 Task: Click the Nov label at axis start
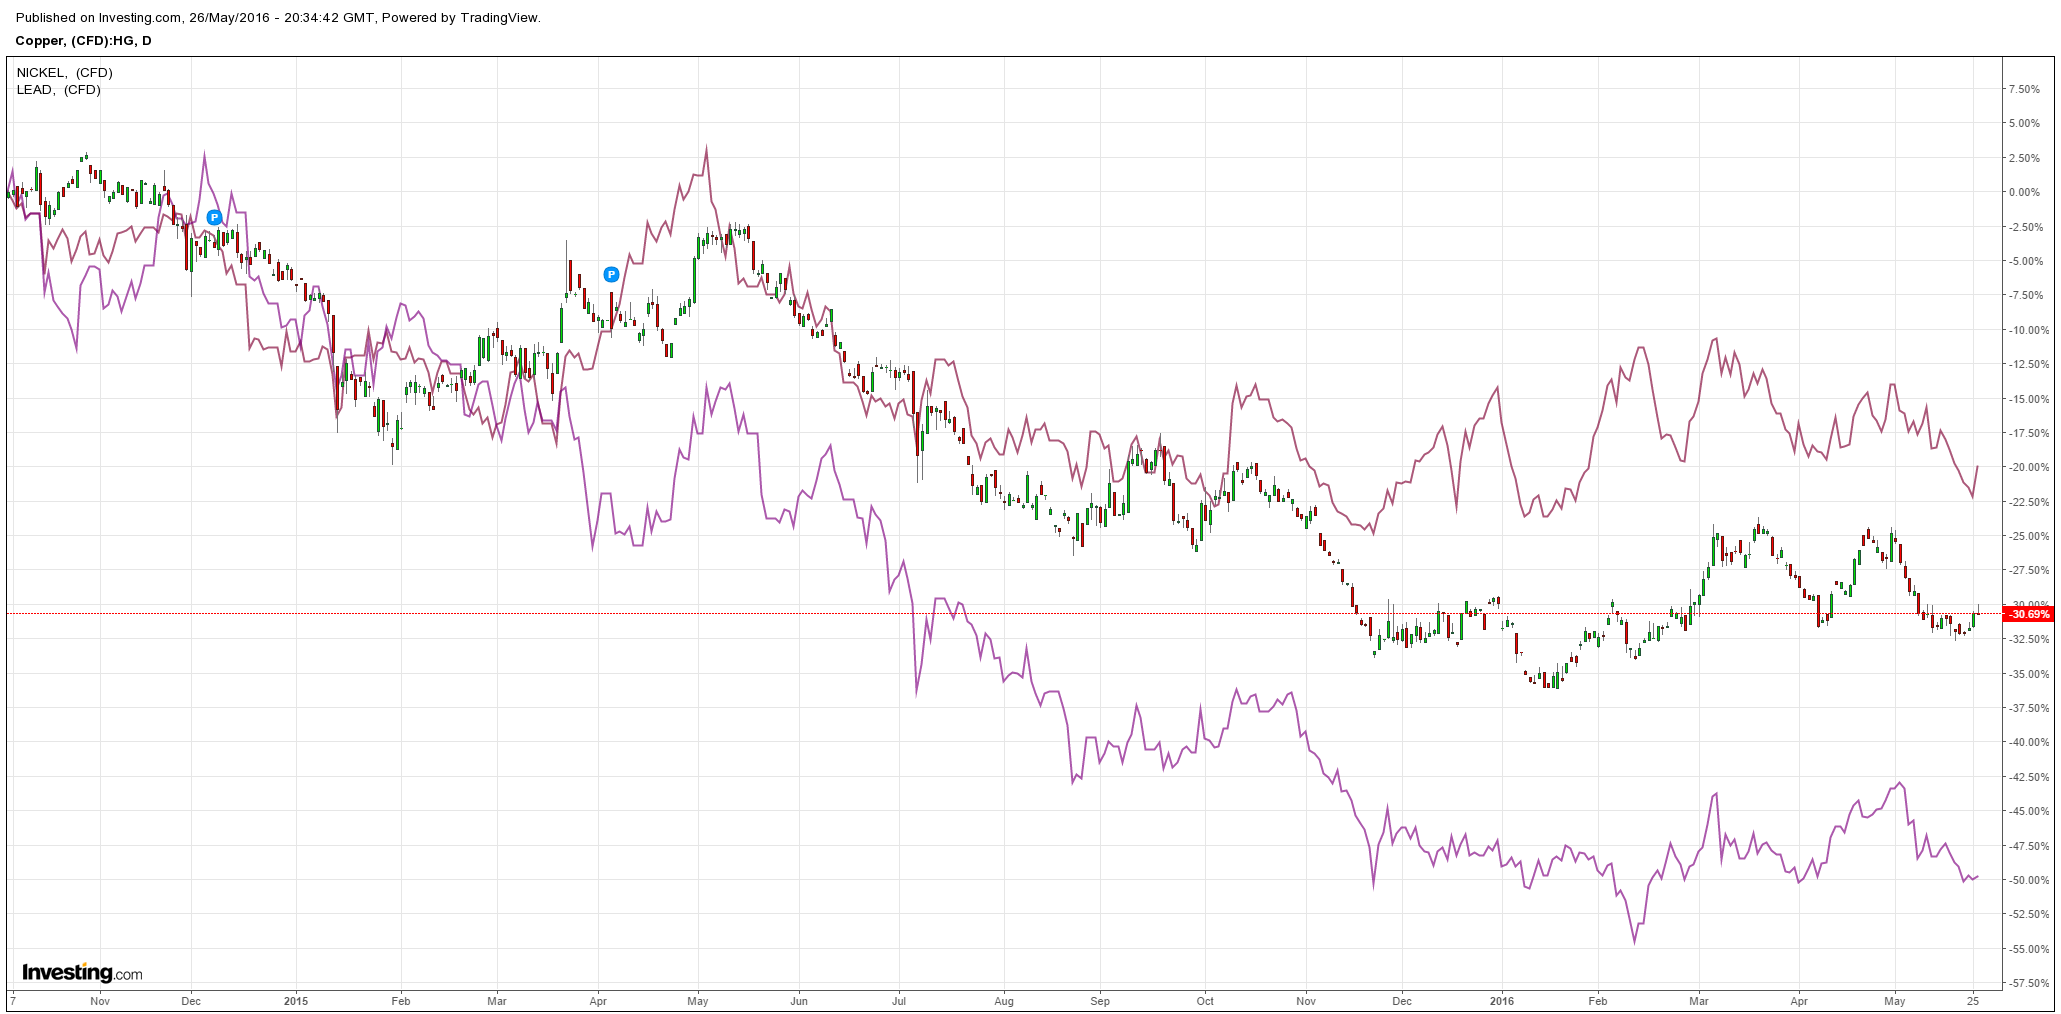(x=100, y=1000)
